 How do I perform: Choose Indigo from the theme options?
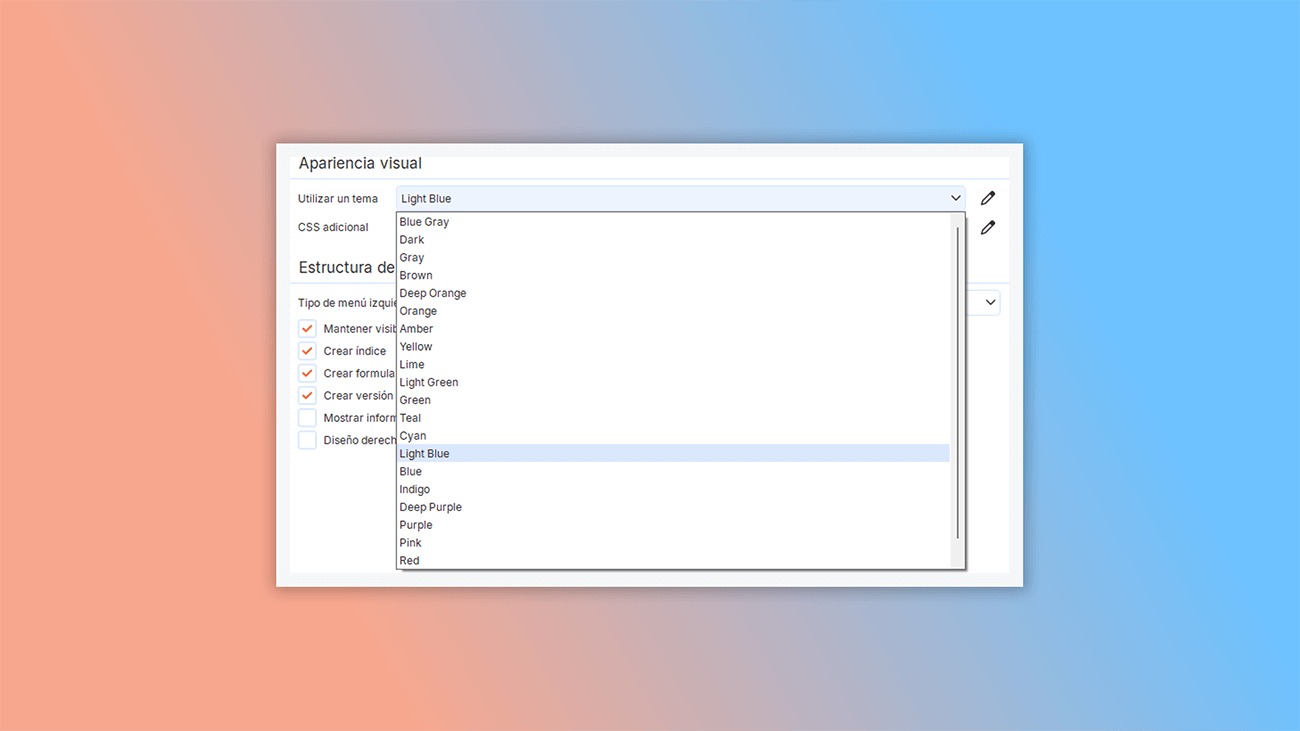coord(414,489)
